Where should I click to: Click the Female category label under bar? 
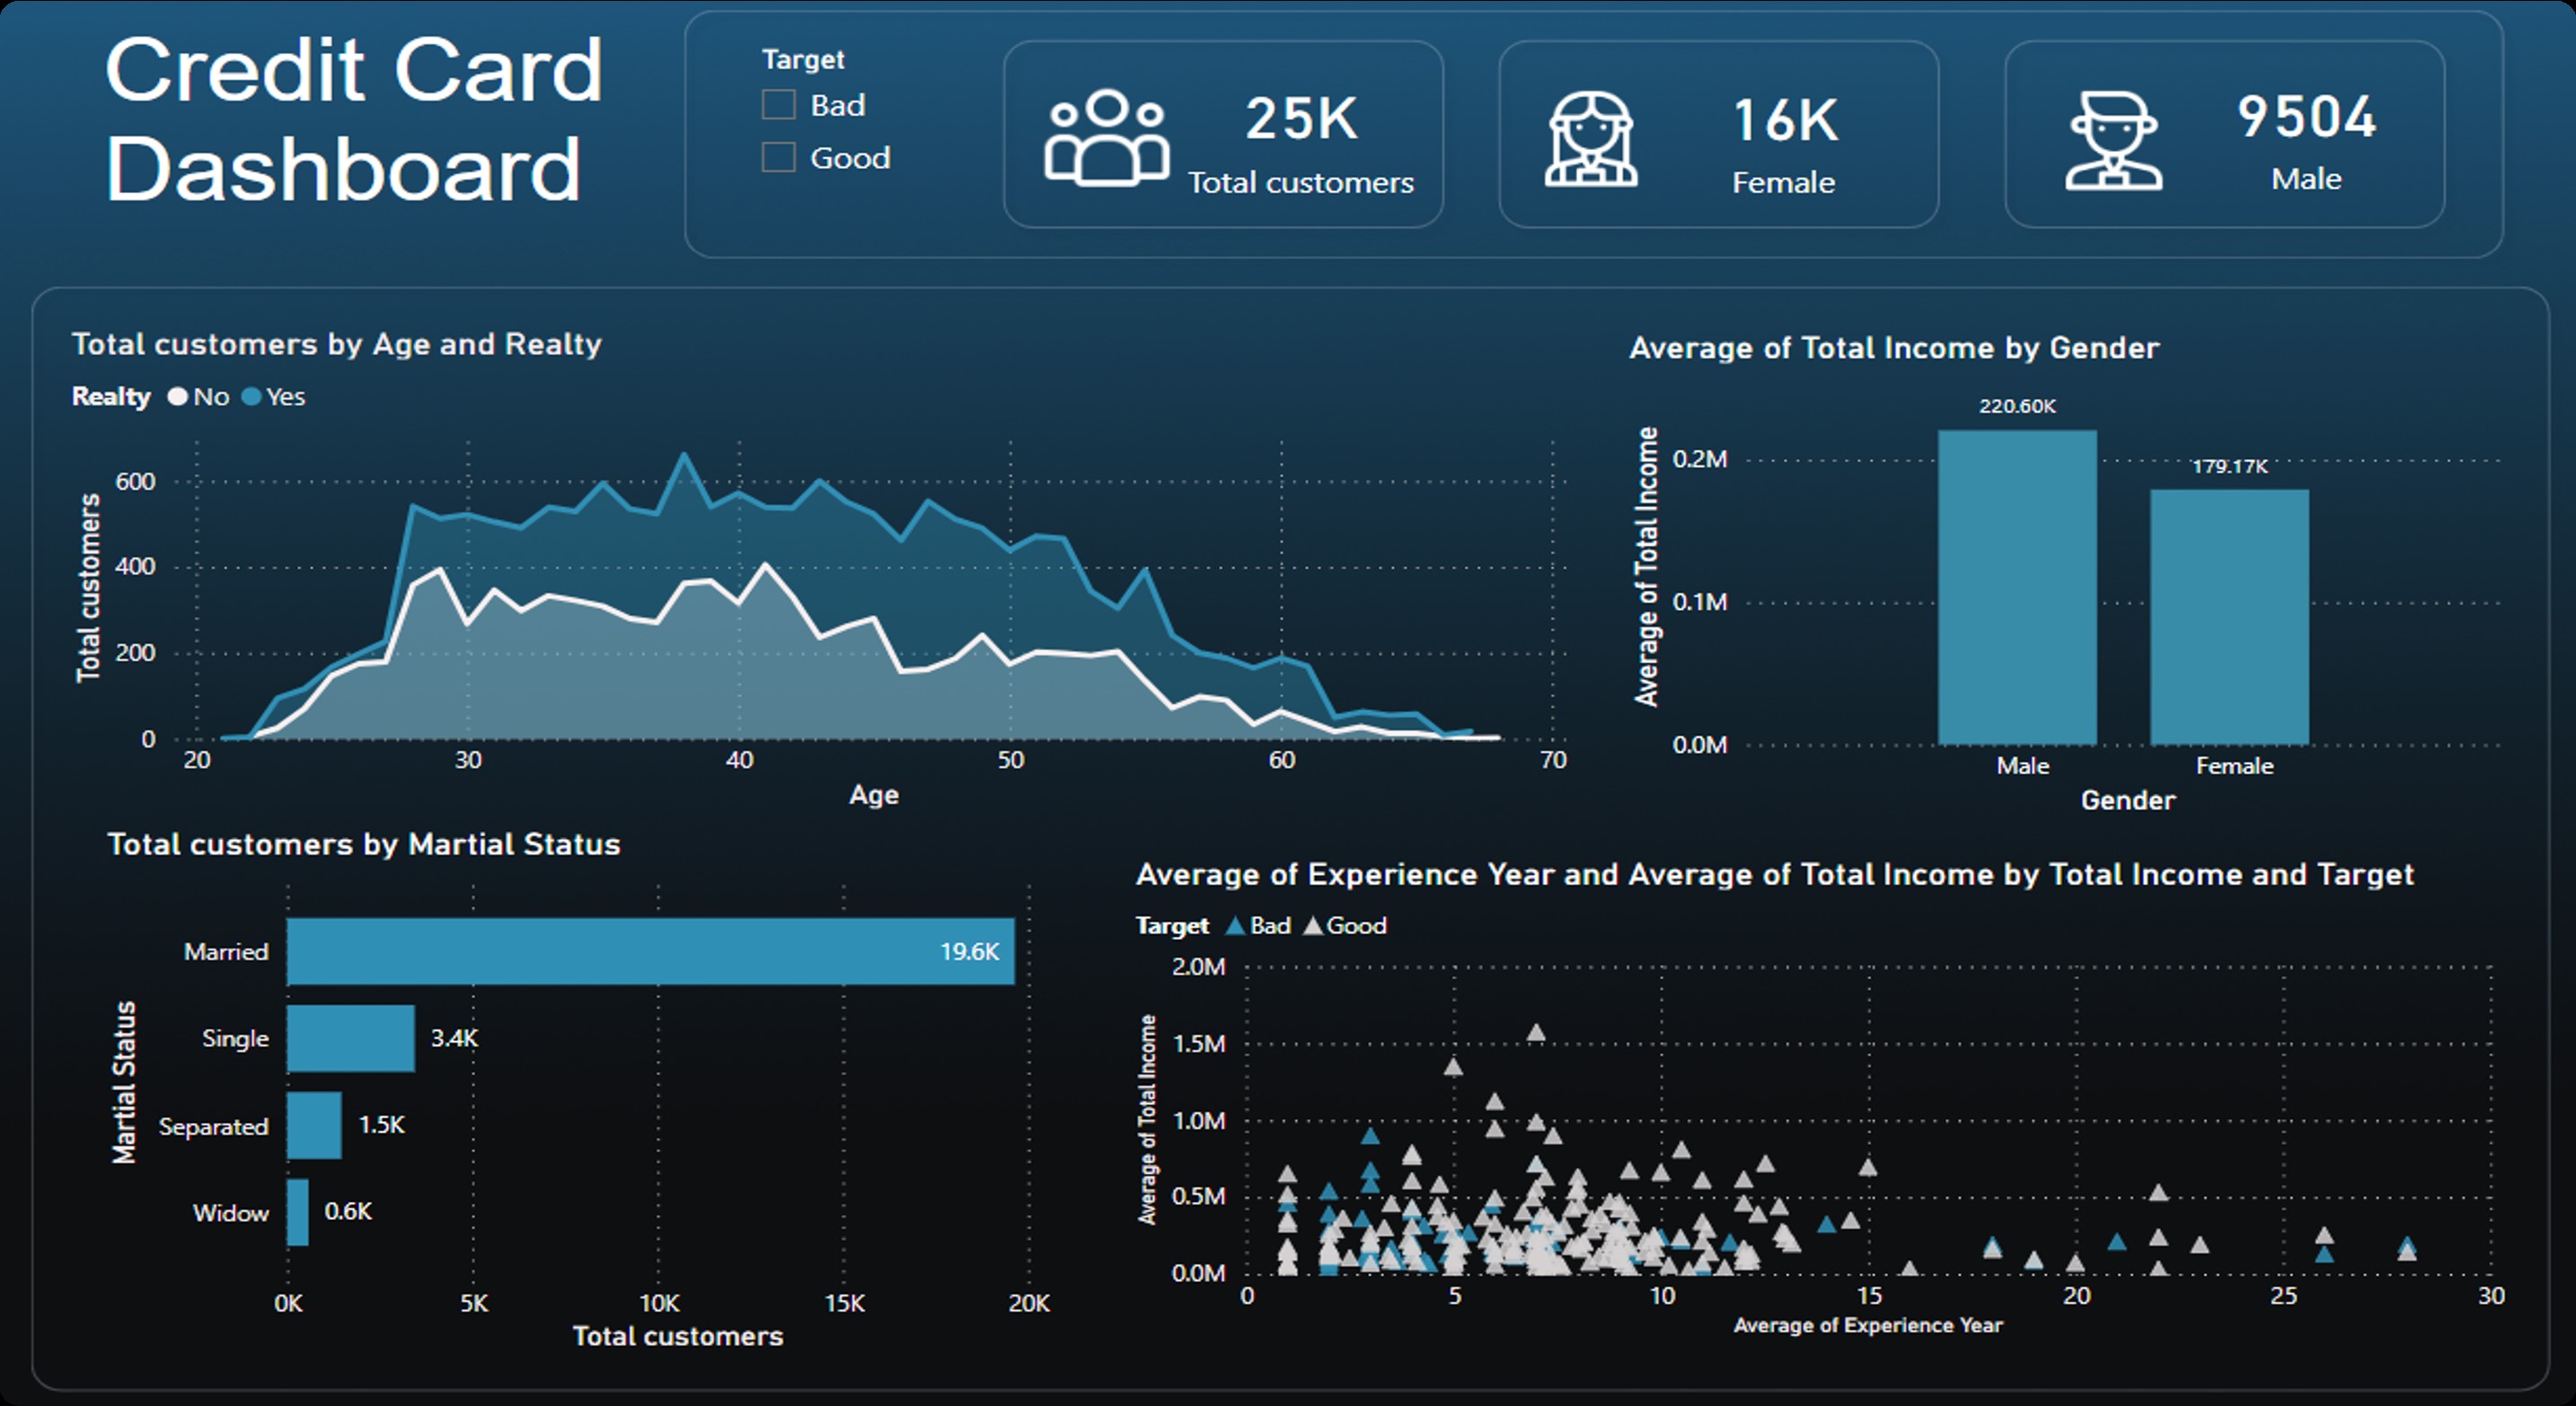click(2234, 766)
